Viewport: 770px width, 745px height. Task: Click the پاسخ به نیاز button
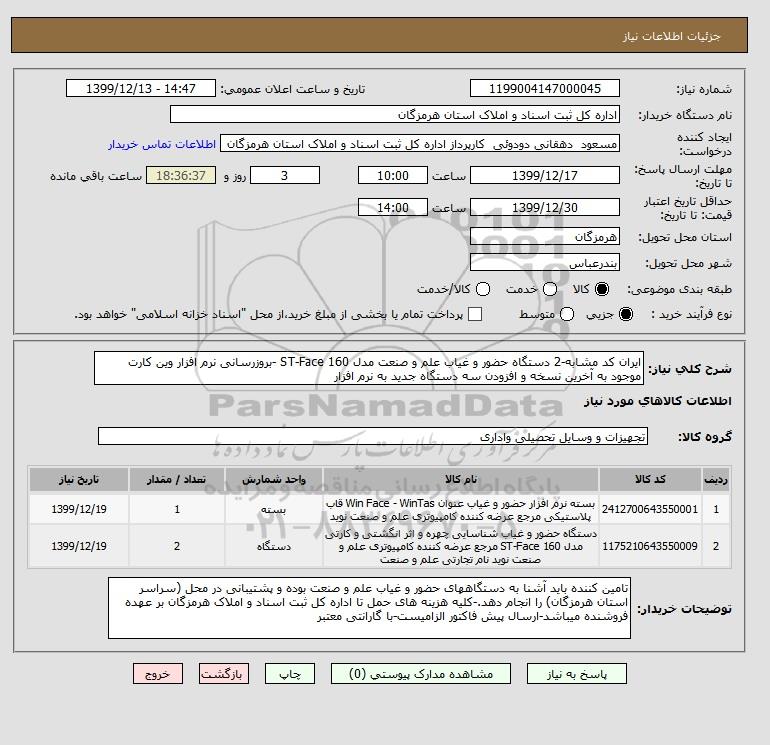coord(577,674)
